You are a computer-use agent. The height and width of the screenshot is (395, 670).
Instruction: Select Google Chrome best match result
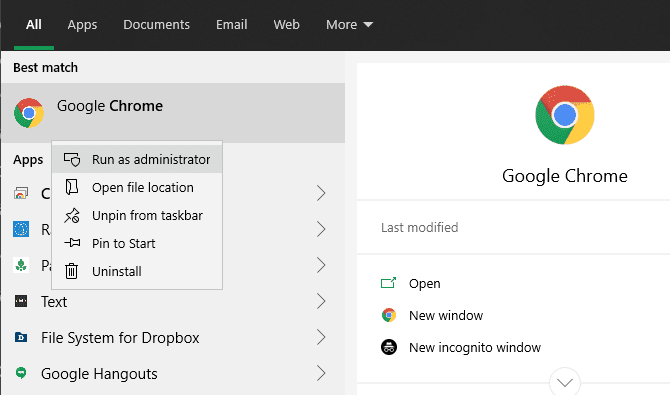click(x=173, y=113)
